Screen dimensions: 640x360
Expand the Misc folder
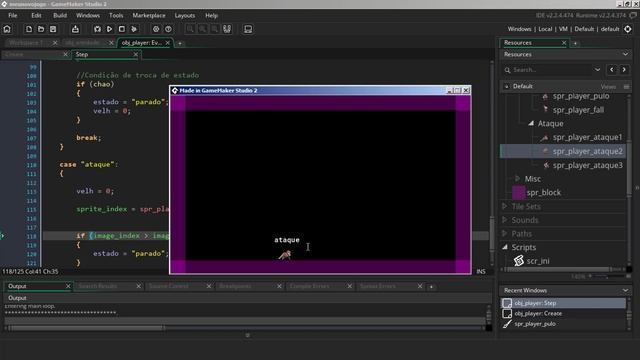point(518,178)
